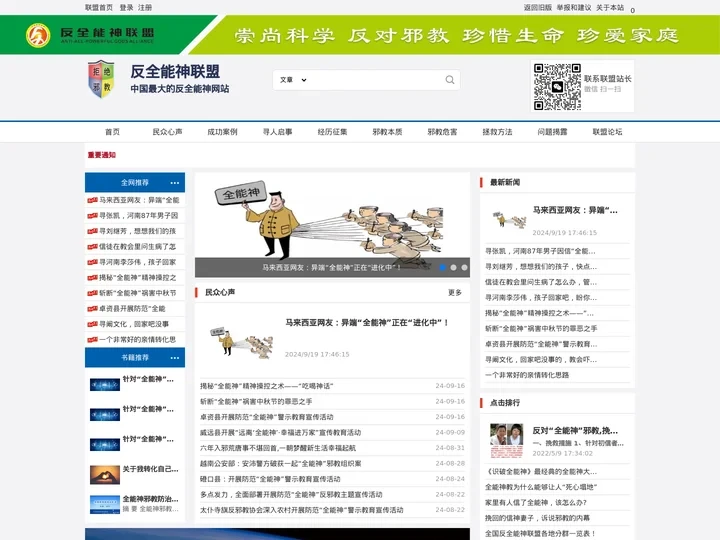Open article 威远县开展"远离'全能神'·幸福进万家"
The height and width of the screenshot is (540, 720).
pos(281,433)
